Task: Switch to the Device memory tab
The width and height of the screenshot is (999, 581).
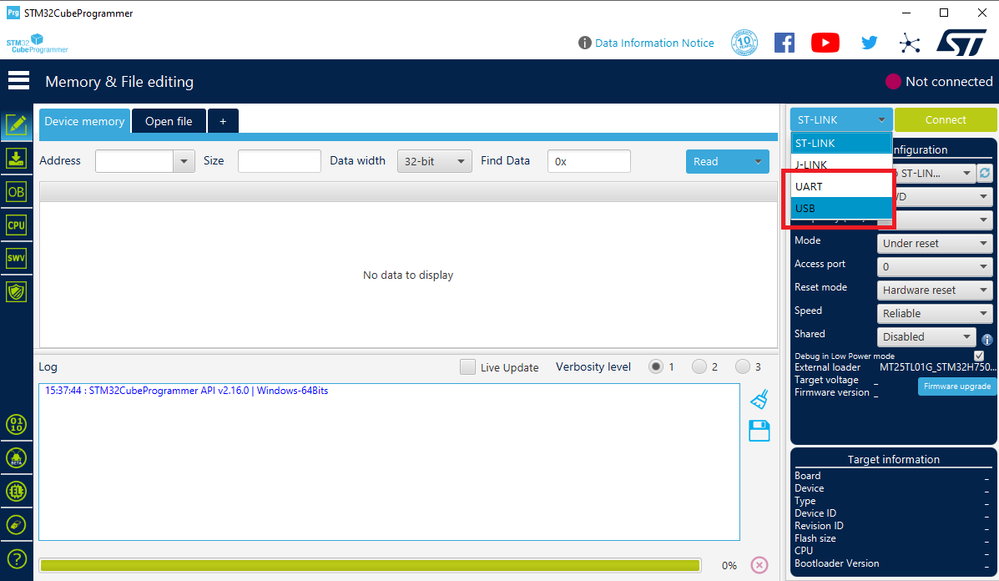Action: 85,121
